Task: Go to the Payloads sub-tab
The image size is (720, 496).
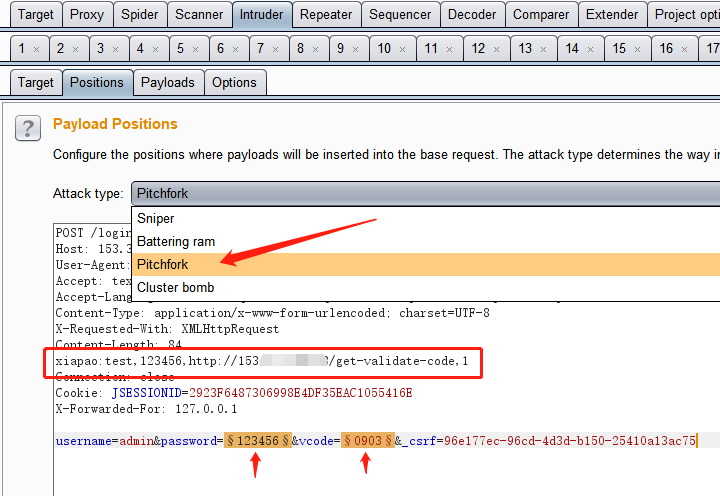Action: [168, 83]
